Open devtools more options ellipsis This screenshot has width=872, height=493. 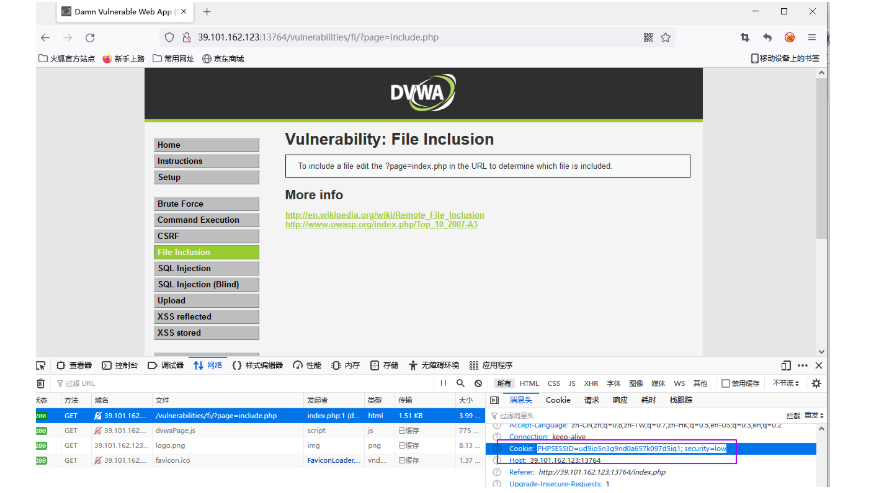[x=802, y=366]
